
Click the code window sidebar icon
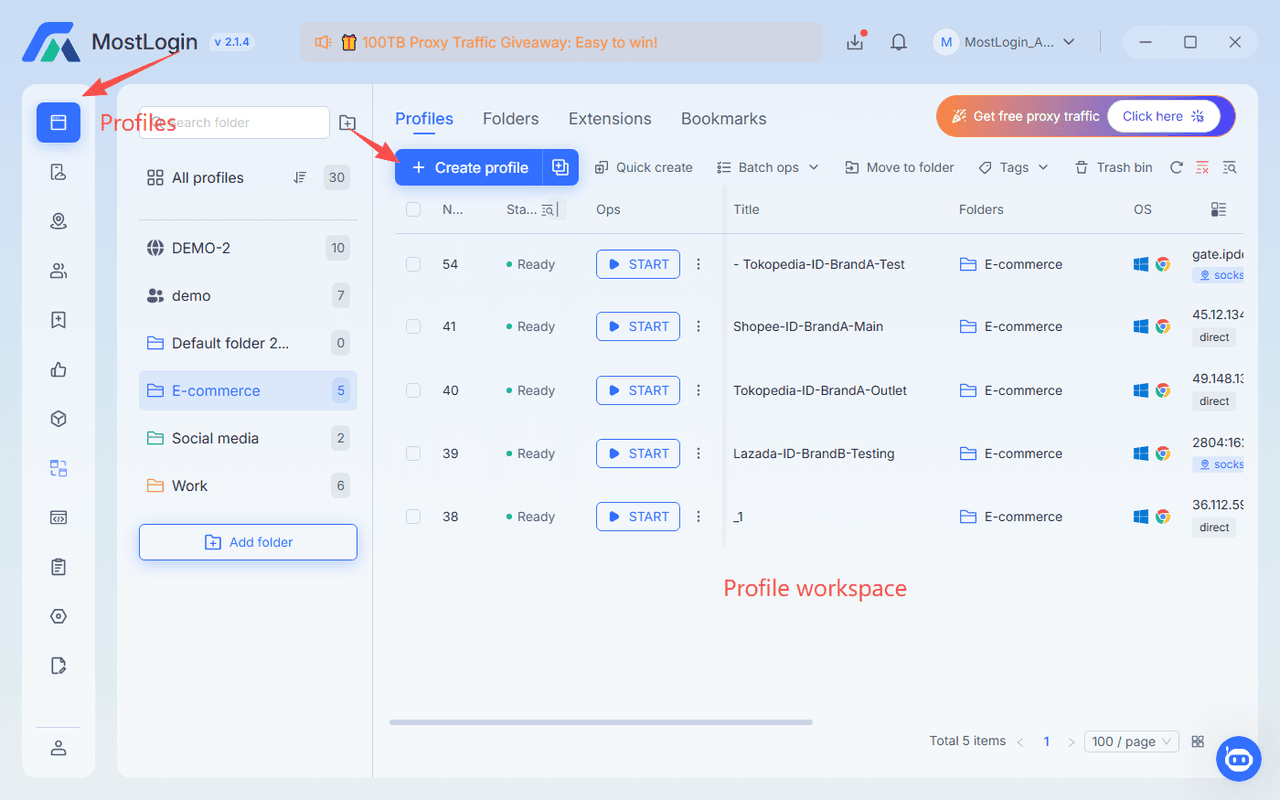pyautogui.click(x=58, y=518)
